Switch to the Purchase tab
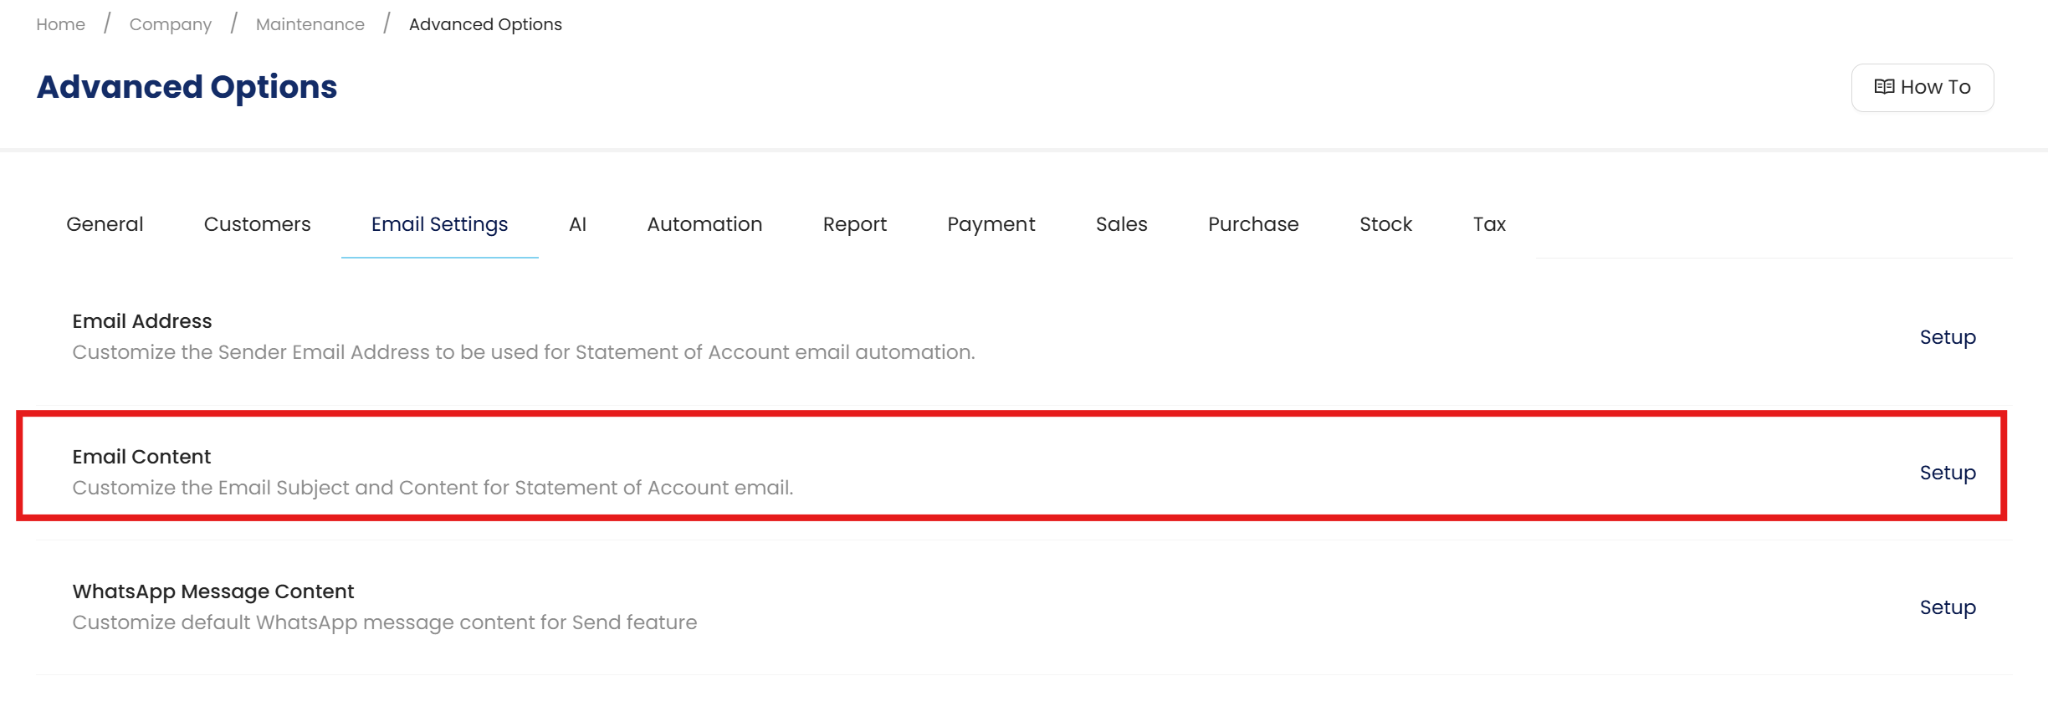The height and width of the screenshot is (726, 2048). [1253, 224]
